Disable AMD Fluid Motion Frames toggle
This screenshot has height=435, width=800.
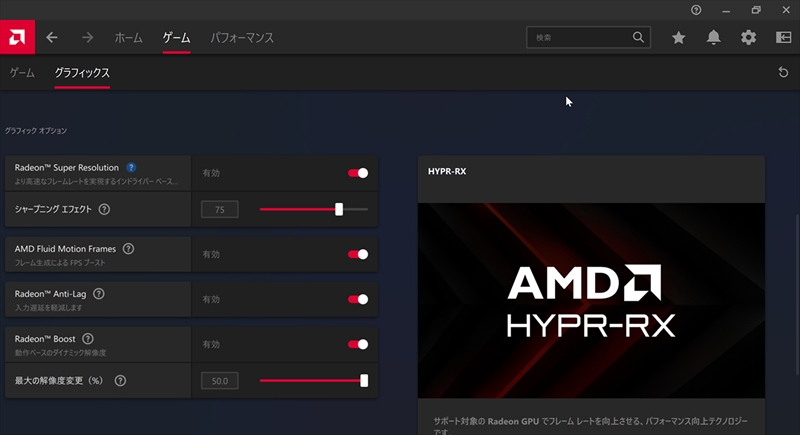[358, 254]
